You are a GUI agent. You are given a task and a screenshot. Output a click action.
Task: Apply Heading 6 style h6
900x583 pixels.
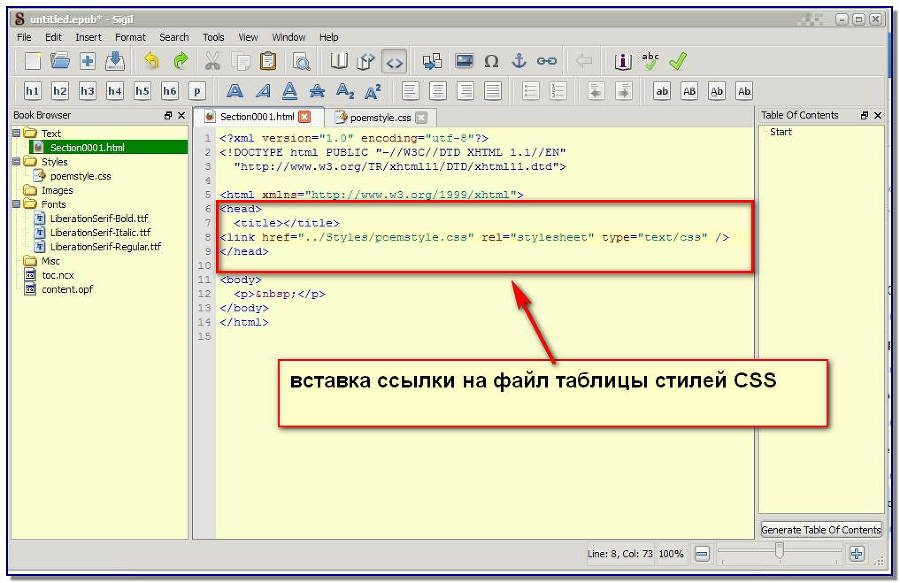click(x=170, y=91)
